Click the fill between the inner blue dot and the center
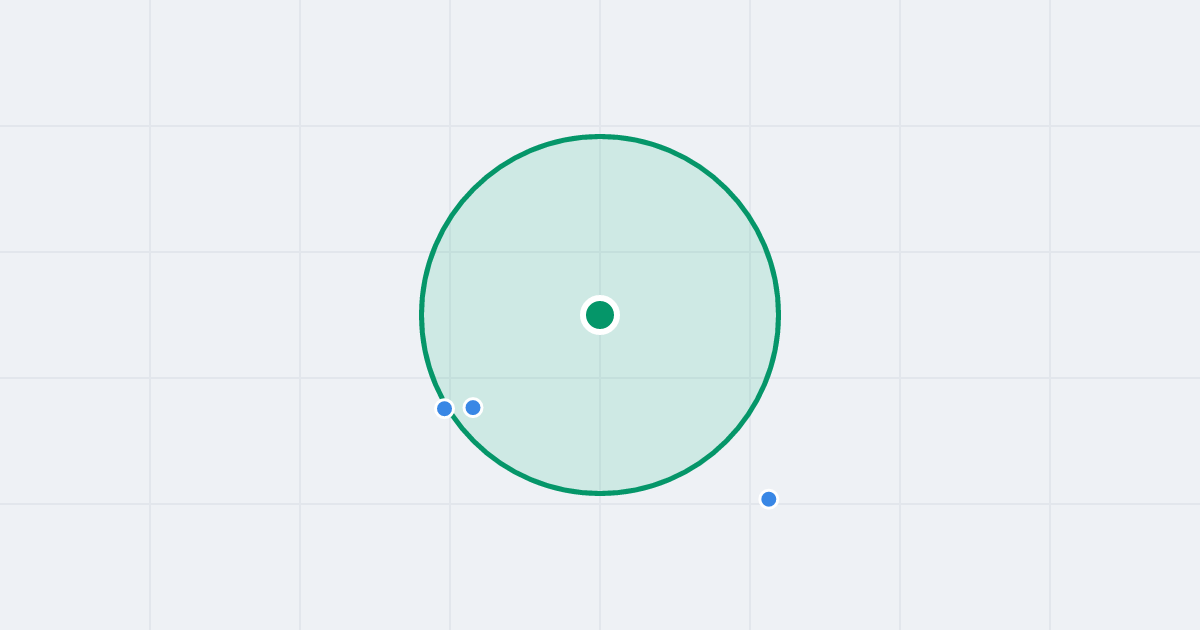The height and width of the screenshot is (630, 1200). [536, 361]
